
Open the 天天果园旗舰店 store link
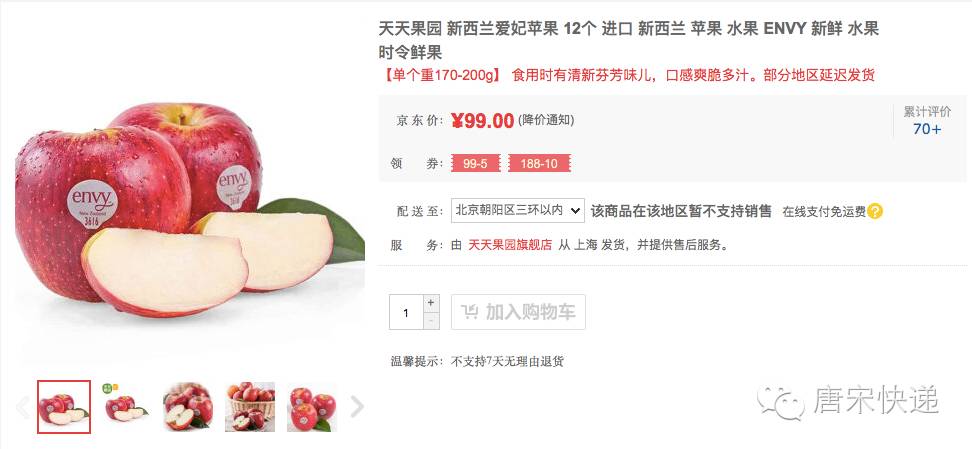point(510,245)
